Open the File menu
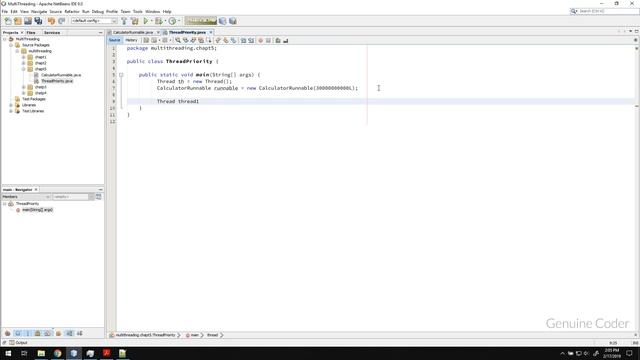The image size is (640, 360). 4,11
